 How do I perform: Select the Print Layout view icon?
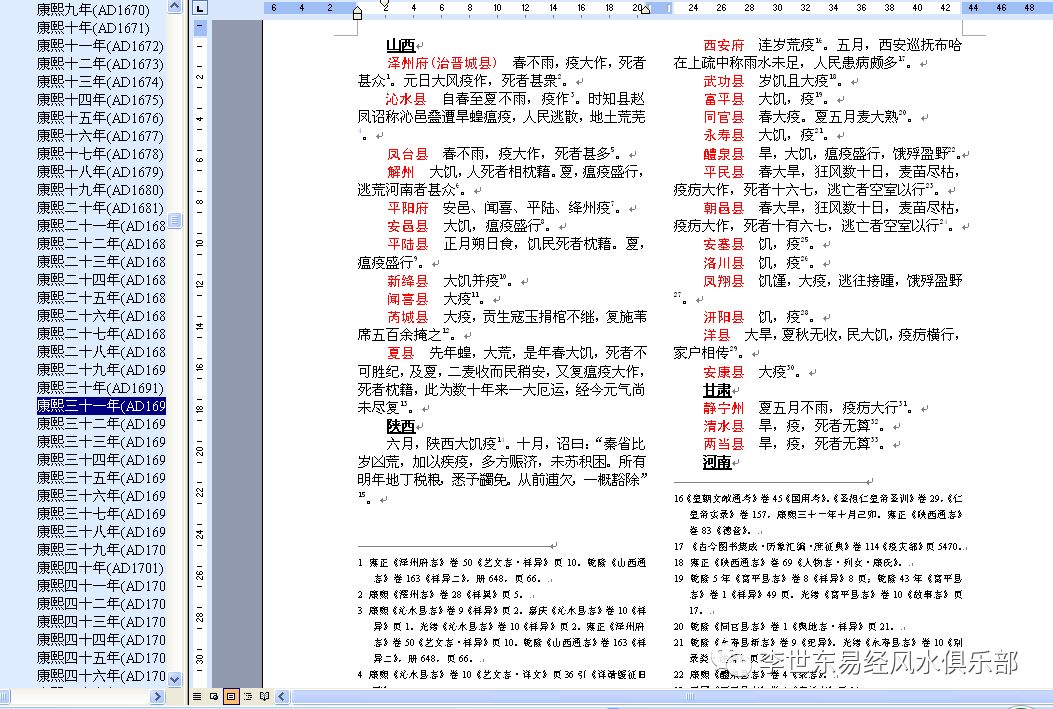pyautogui.click(x=230, y=696)
